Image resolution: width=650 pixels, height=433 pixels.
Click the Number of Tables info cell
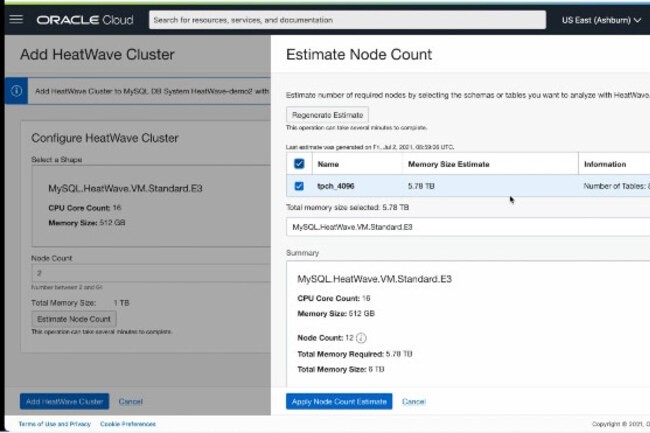[616, 186]
